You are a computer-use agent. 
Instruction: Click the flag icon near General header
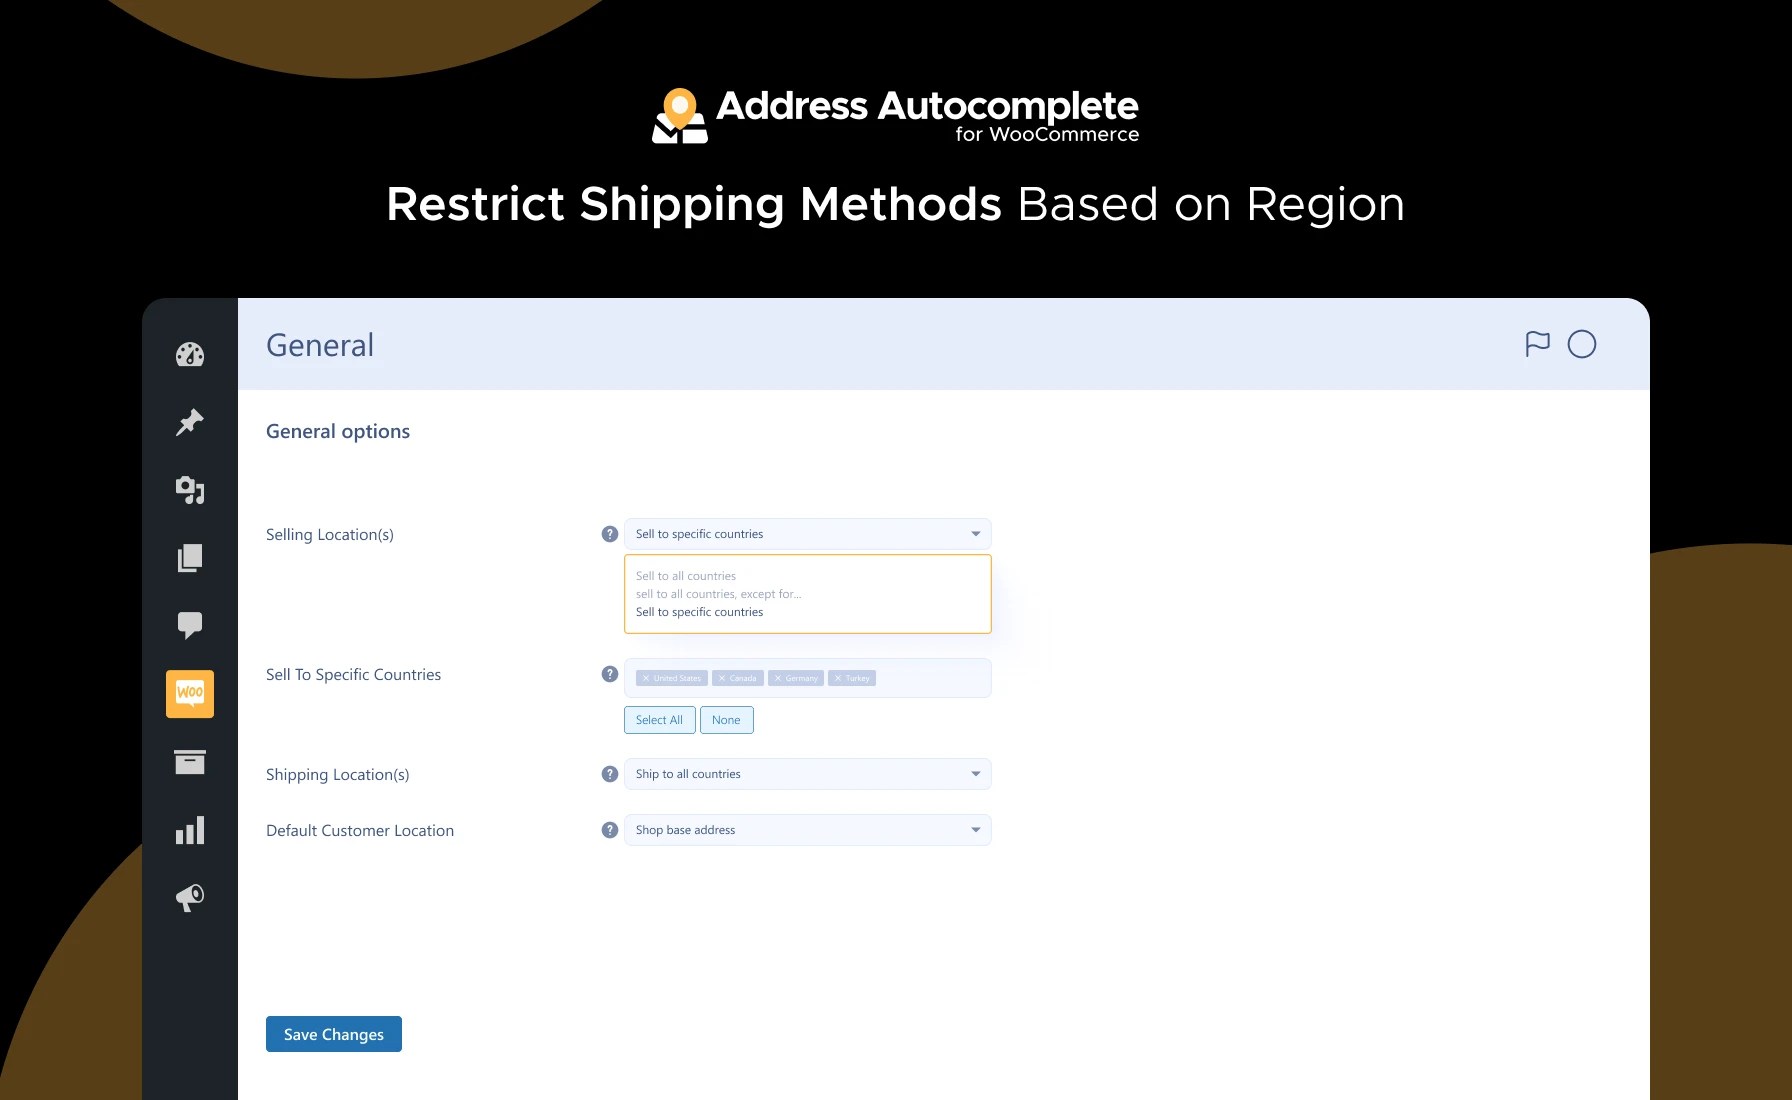click(x=1537, y=344)
